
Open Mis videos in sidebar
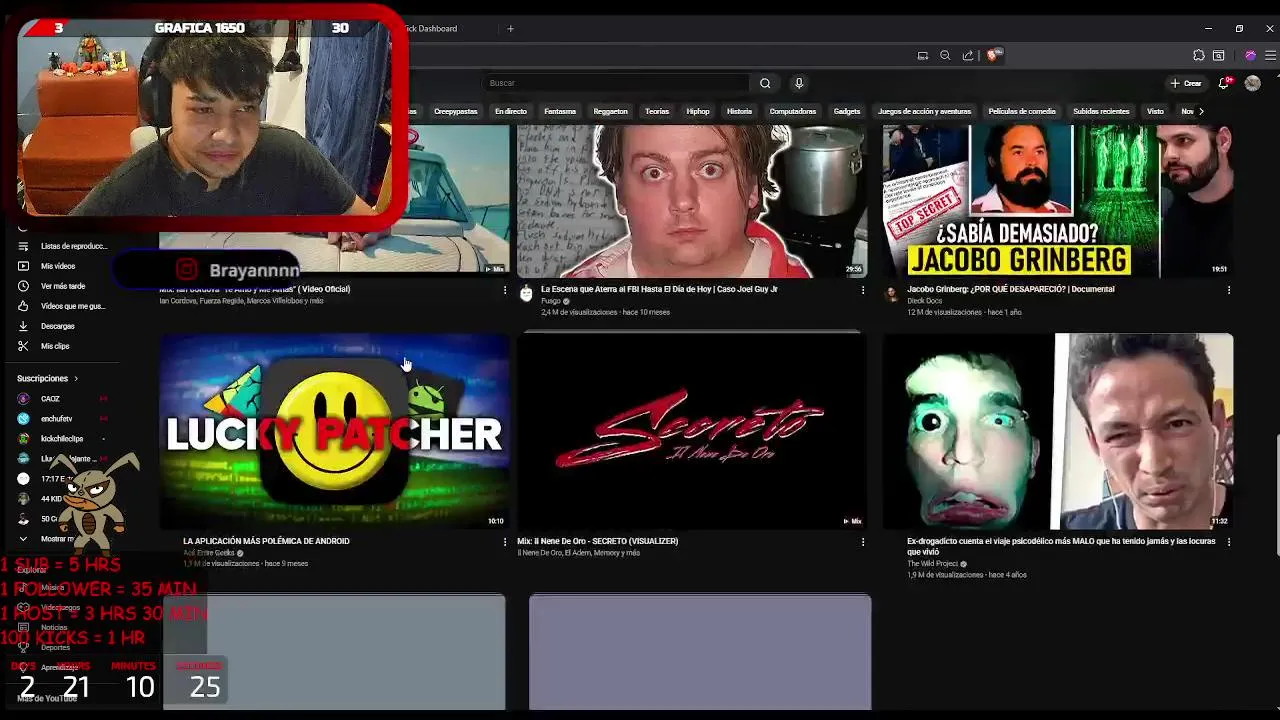click(x=62, y=266)
